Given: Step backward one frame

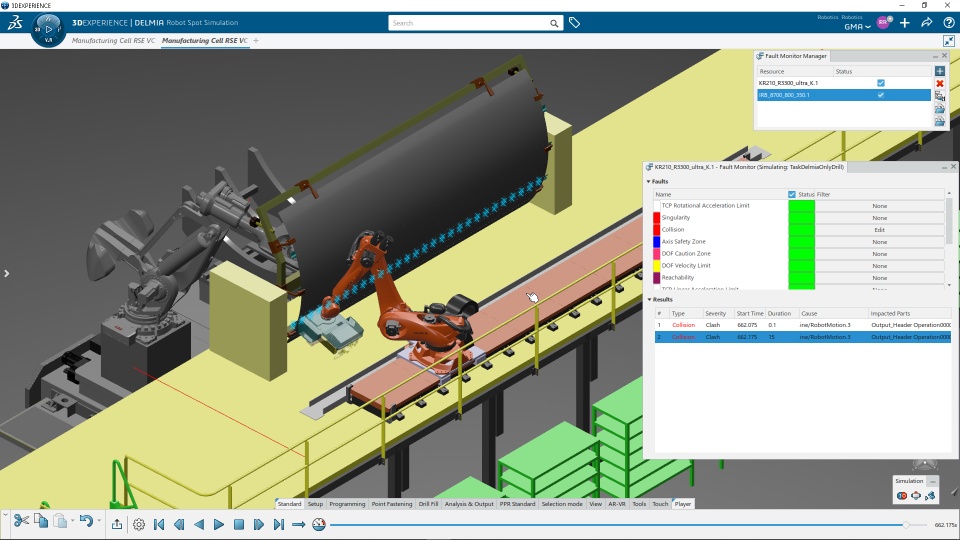Looking at the screenshot, I should point(179,524).
